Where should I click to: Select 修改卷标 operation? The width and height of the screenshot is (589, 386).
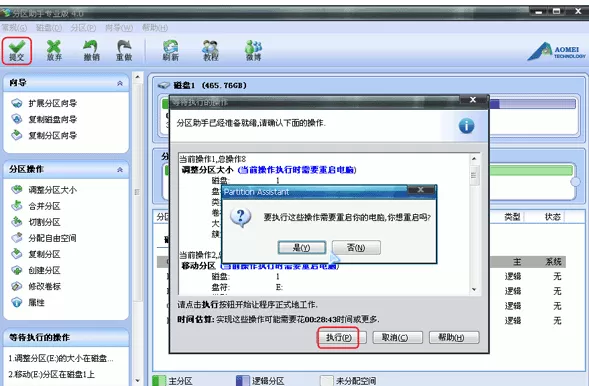tap(44, 286)
